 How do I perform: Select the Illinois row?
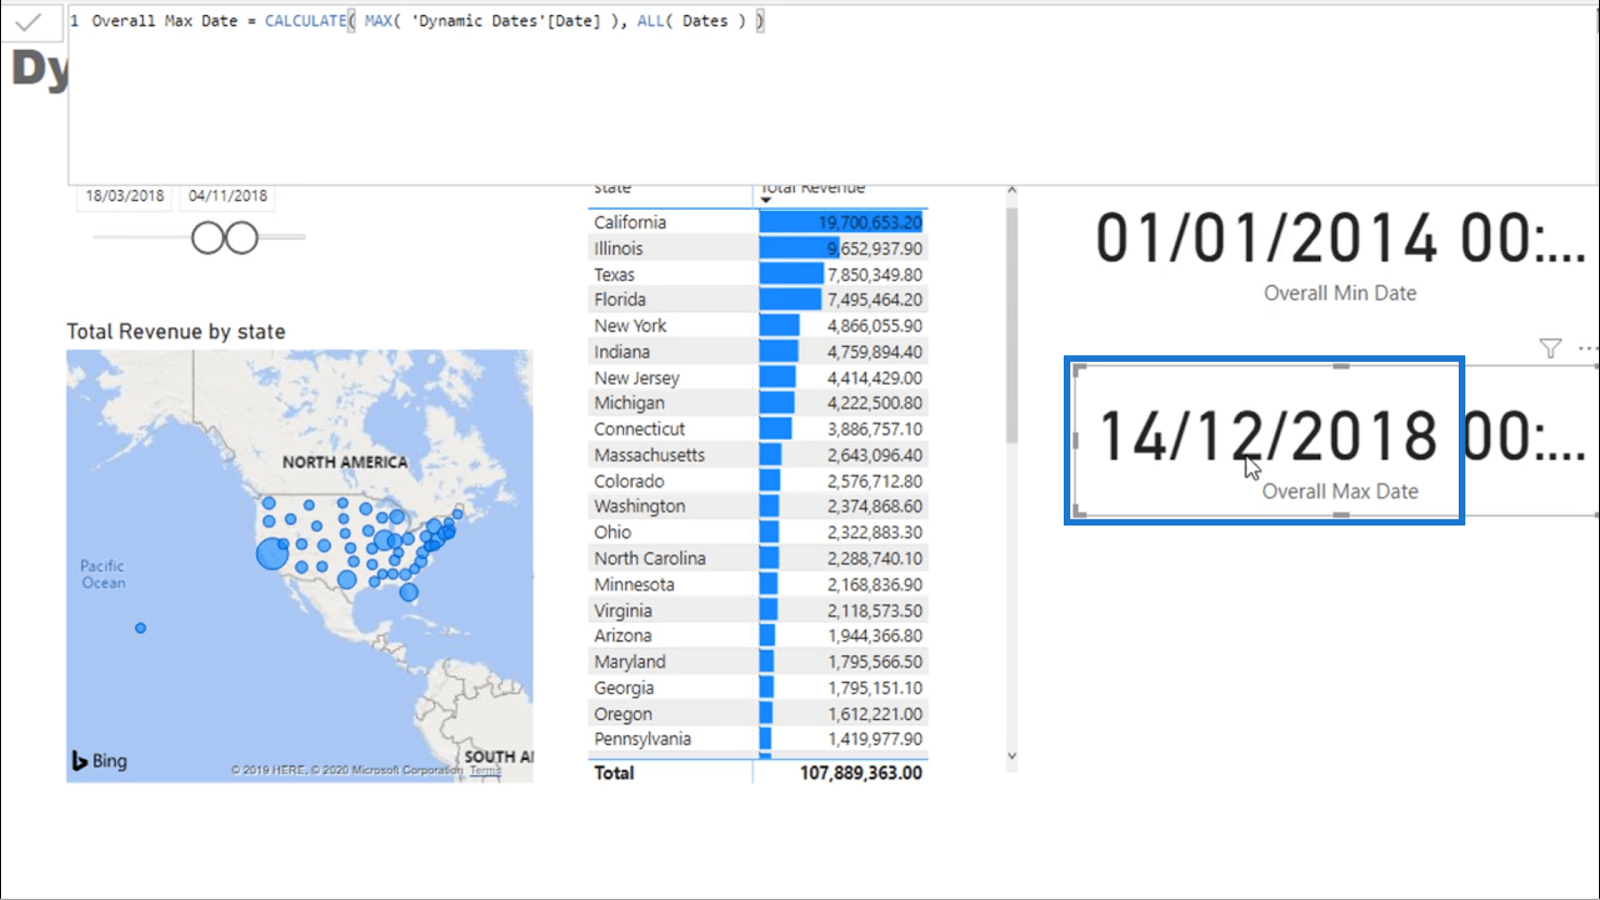click(x=758, y=248)
